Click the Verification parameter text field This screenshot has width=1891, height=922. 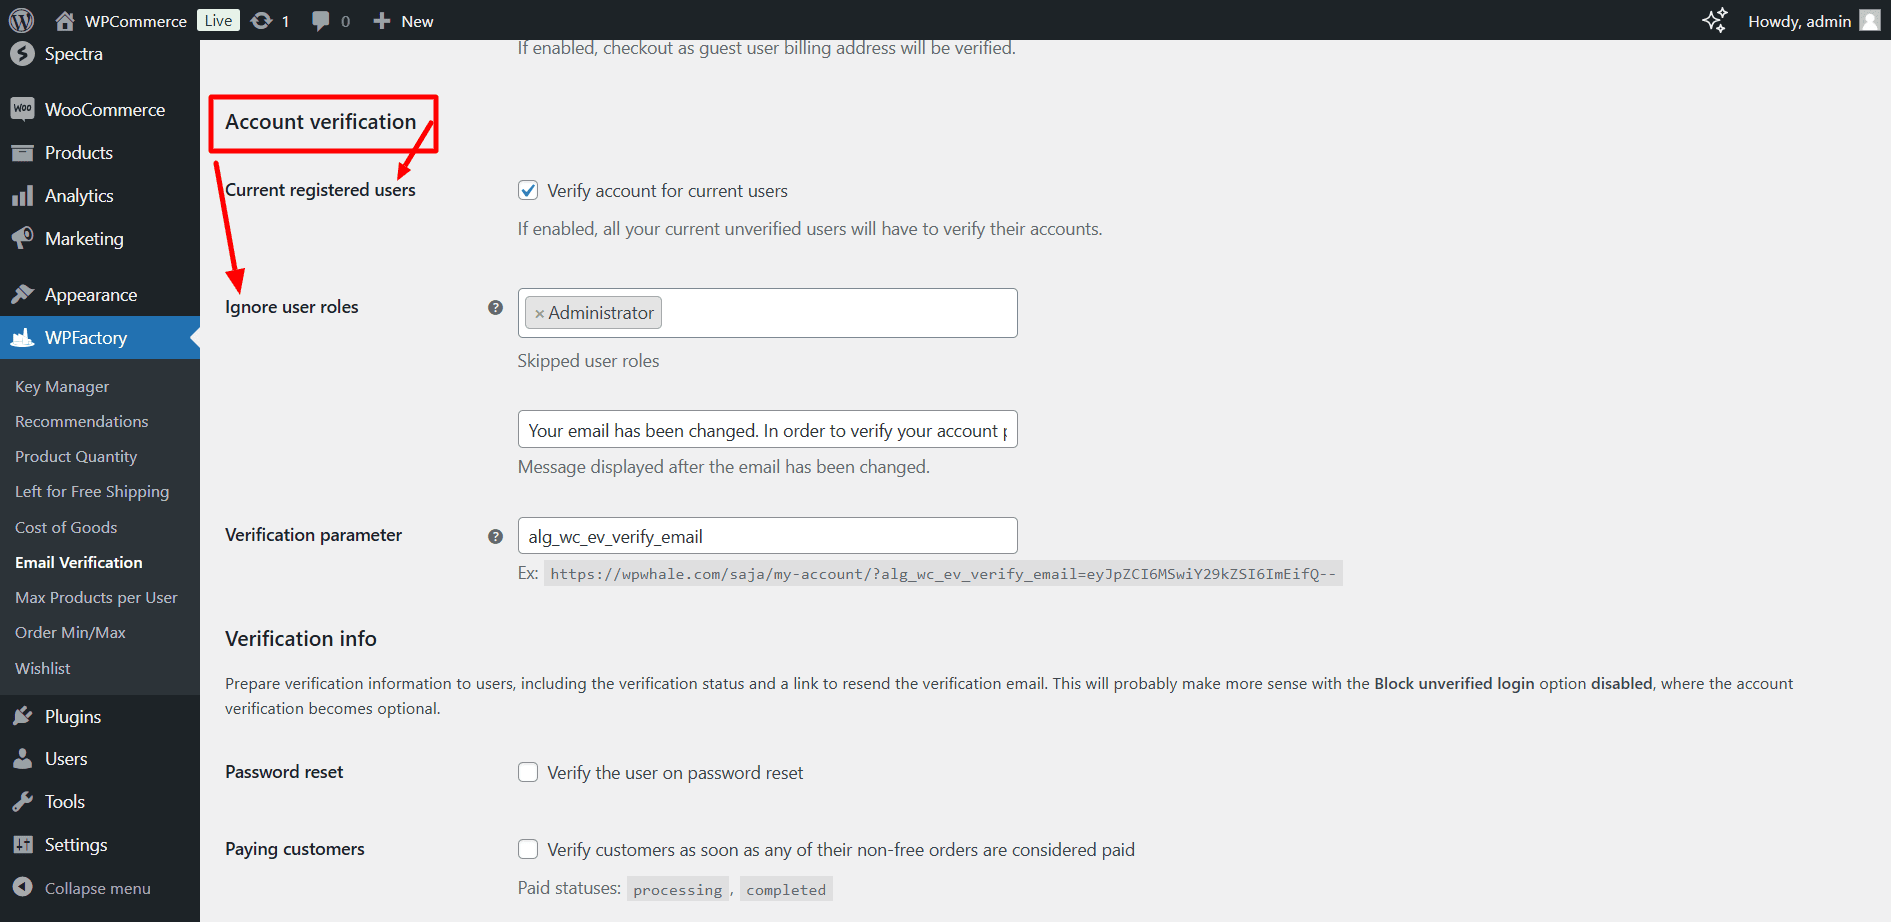pyautogui.click(x=767, y=536)
